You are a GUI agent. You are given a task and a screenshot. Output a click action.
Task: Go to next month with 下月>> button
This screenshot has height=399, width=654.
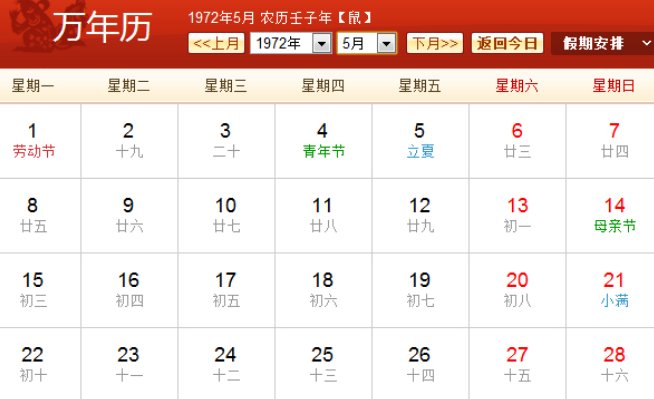tap(435, 43)
